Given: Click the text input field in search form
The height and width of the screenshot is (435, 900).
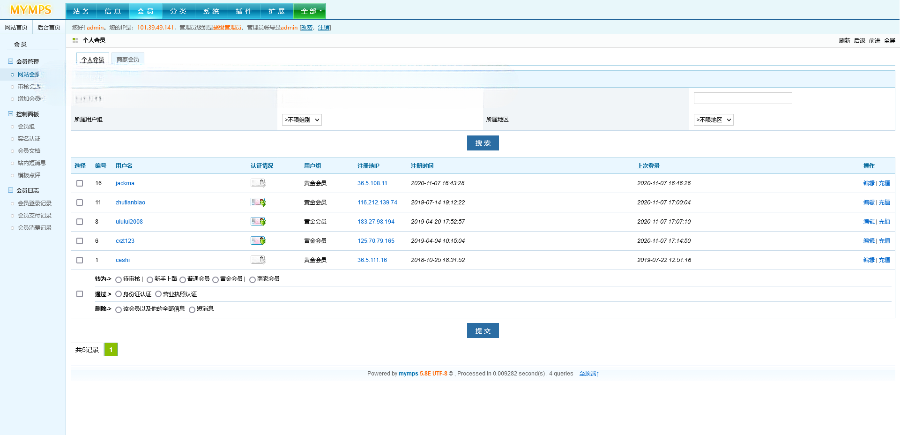Looking at the screenshot, I should tap(742, 98).
